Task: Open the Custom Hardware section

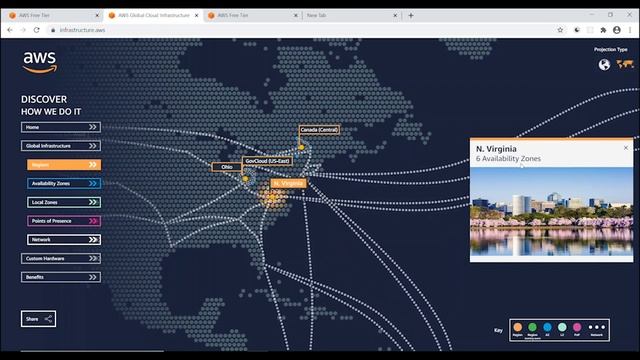Action: (61, 258)
